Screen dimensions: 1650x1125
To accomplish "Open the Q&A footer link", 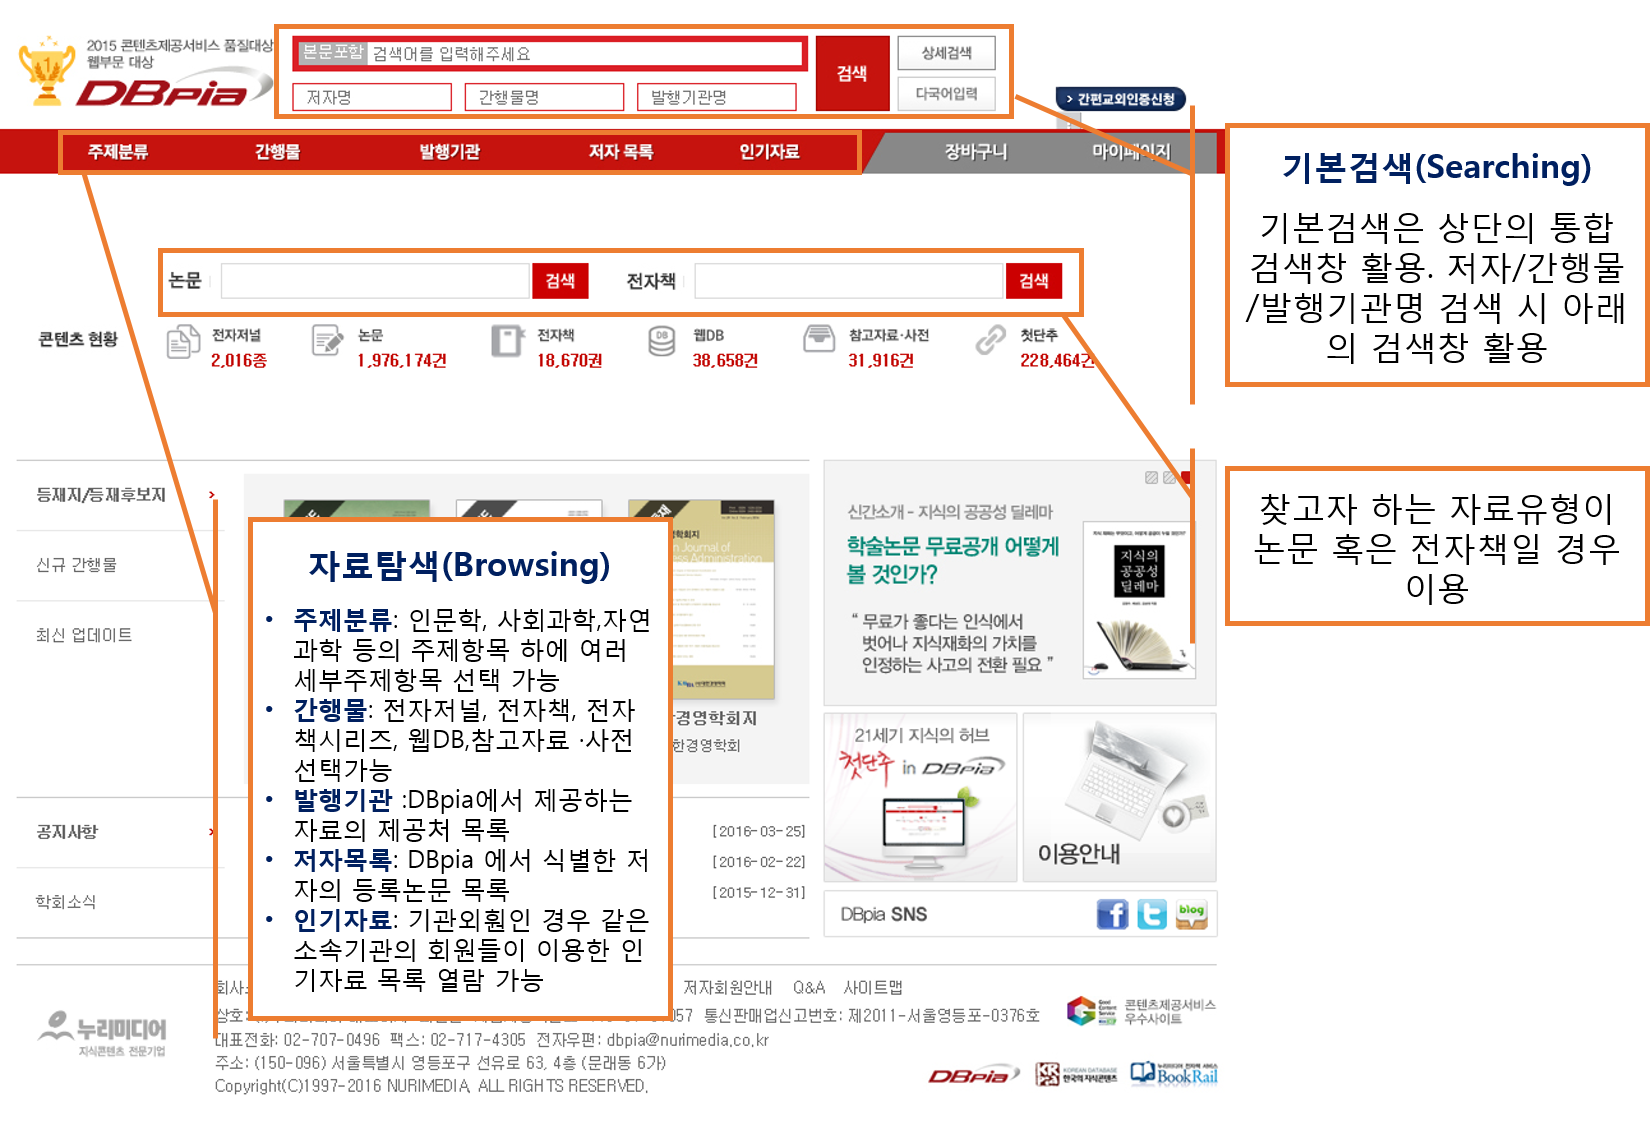I will coord(809,988).
